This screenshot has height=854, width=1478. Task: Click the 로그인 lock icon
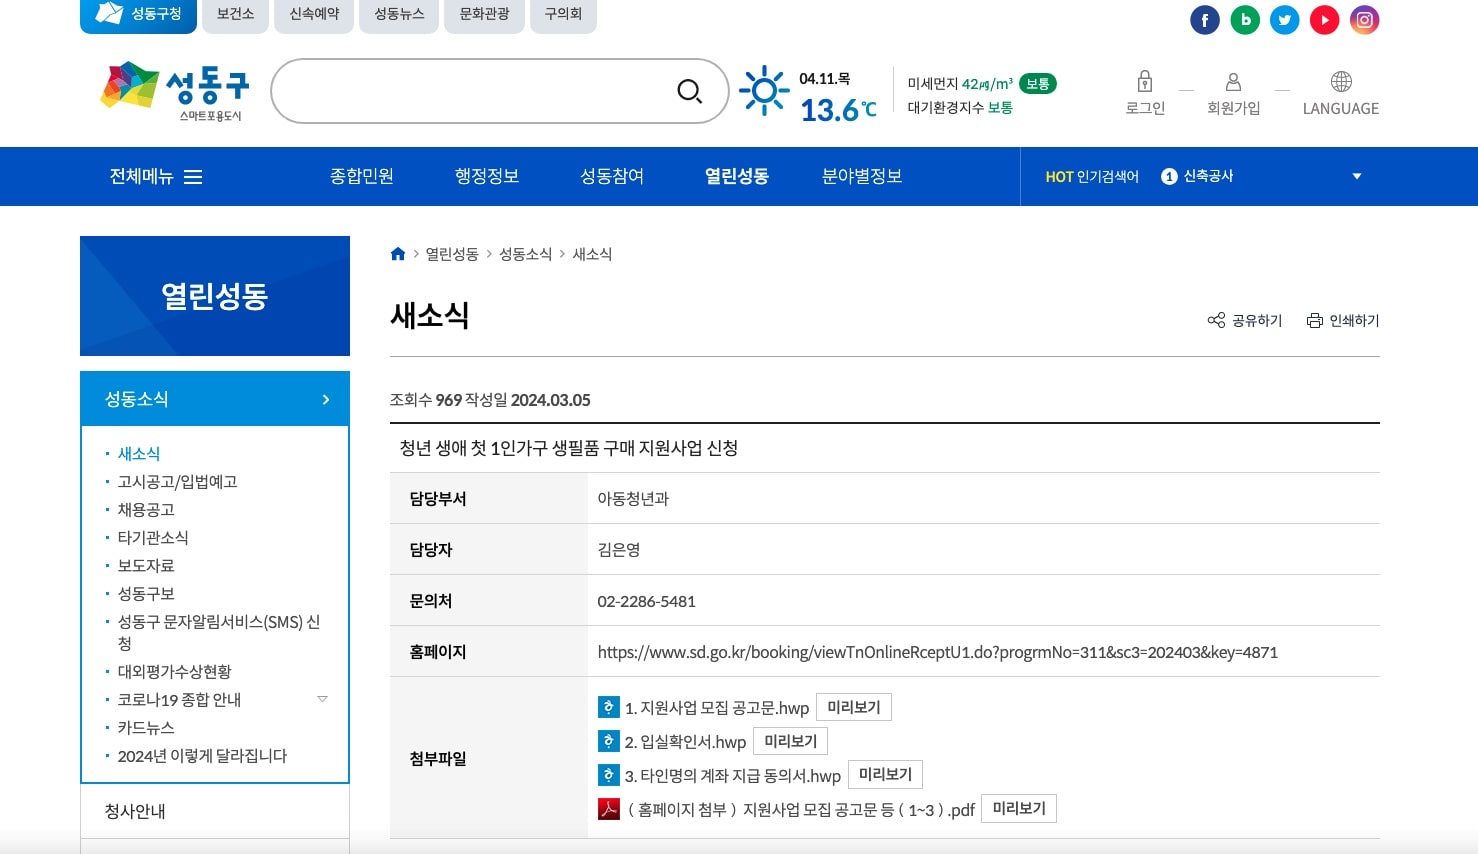(x=1143, y=83)
